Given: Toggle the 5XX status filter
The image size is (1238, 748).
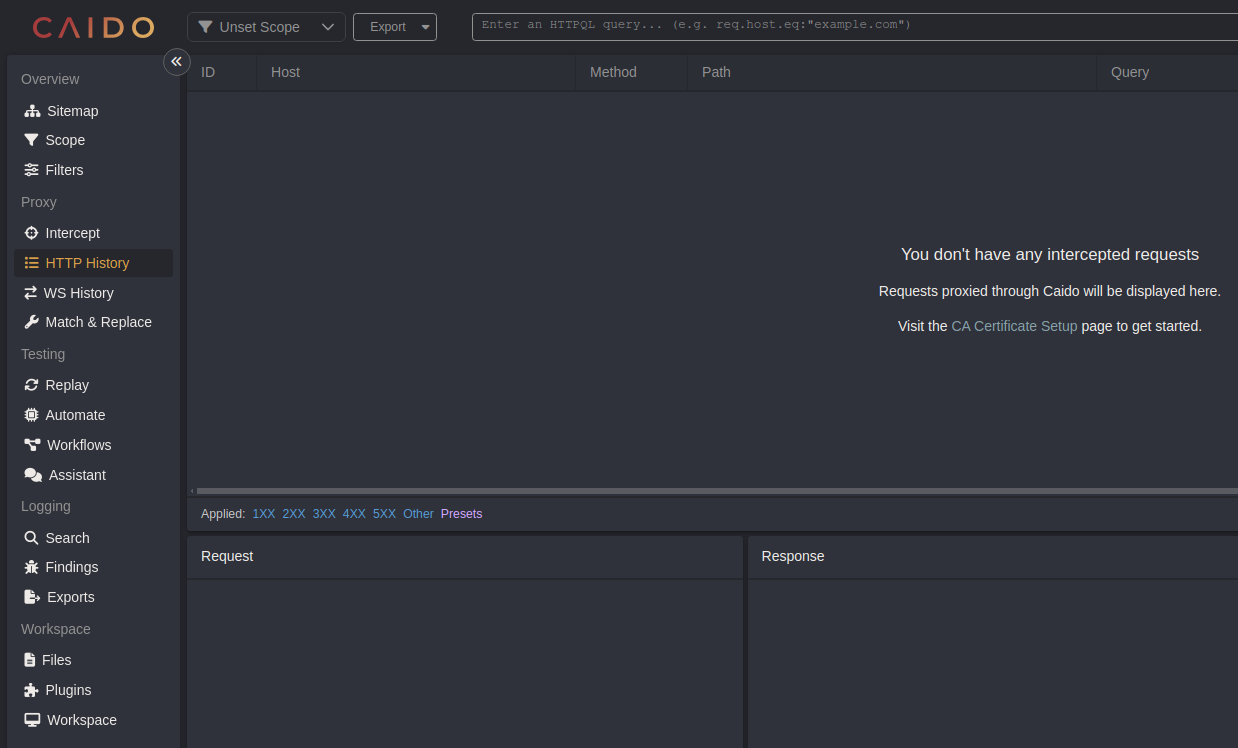Looking at the screenshot, I should 384,514.
